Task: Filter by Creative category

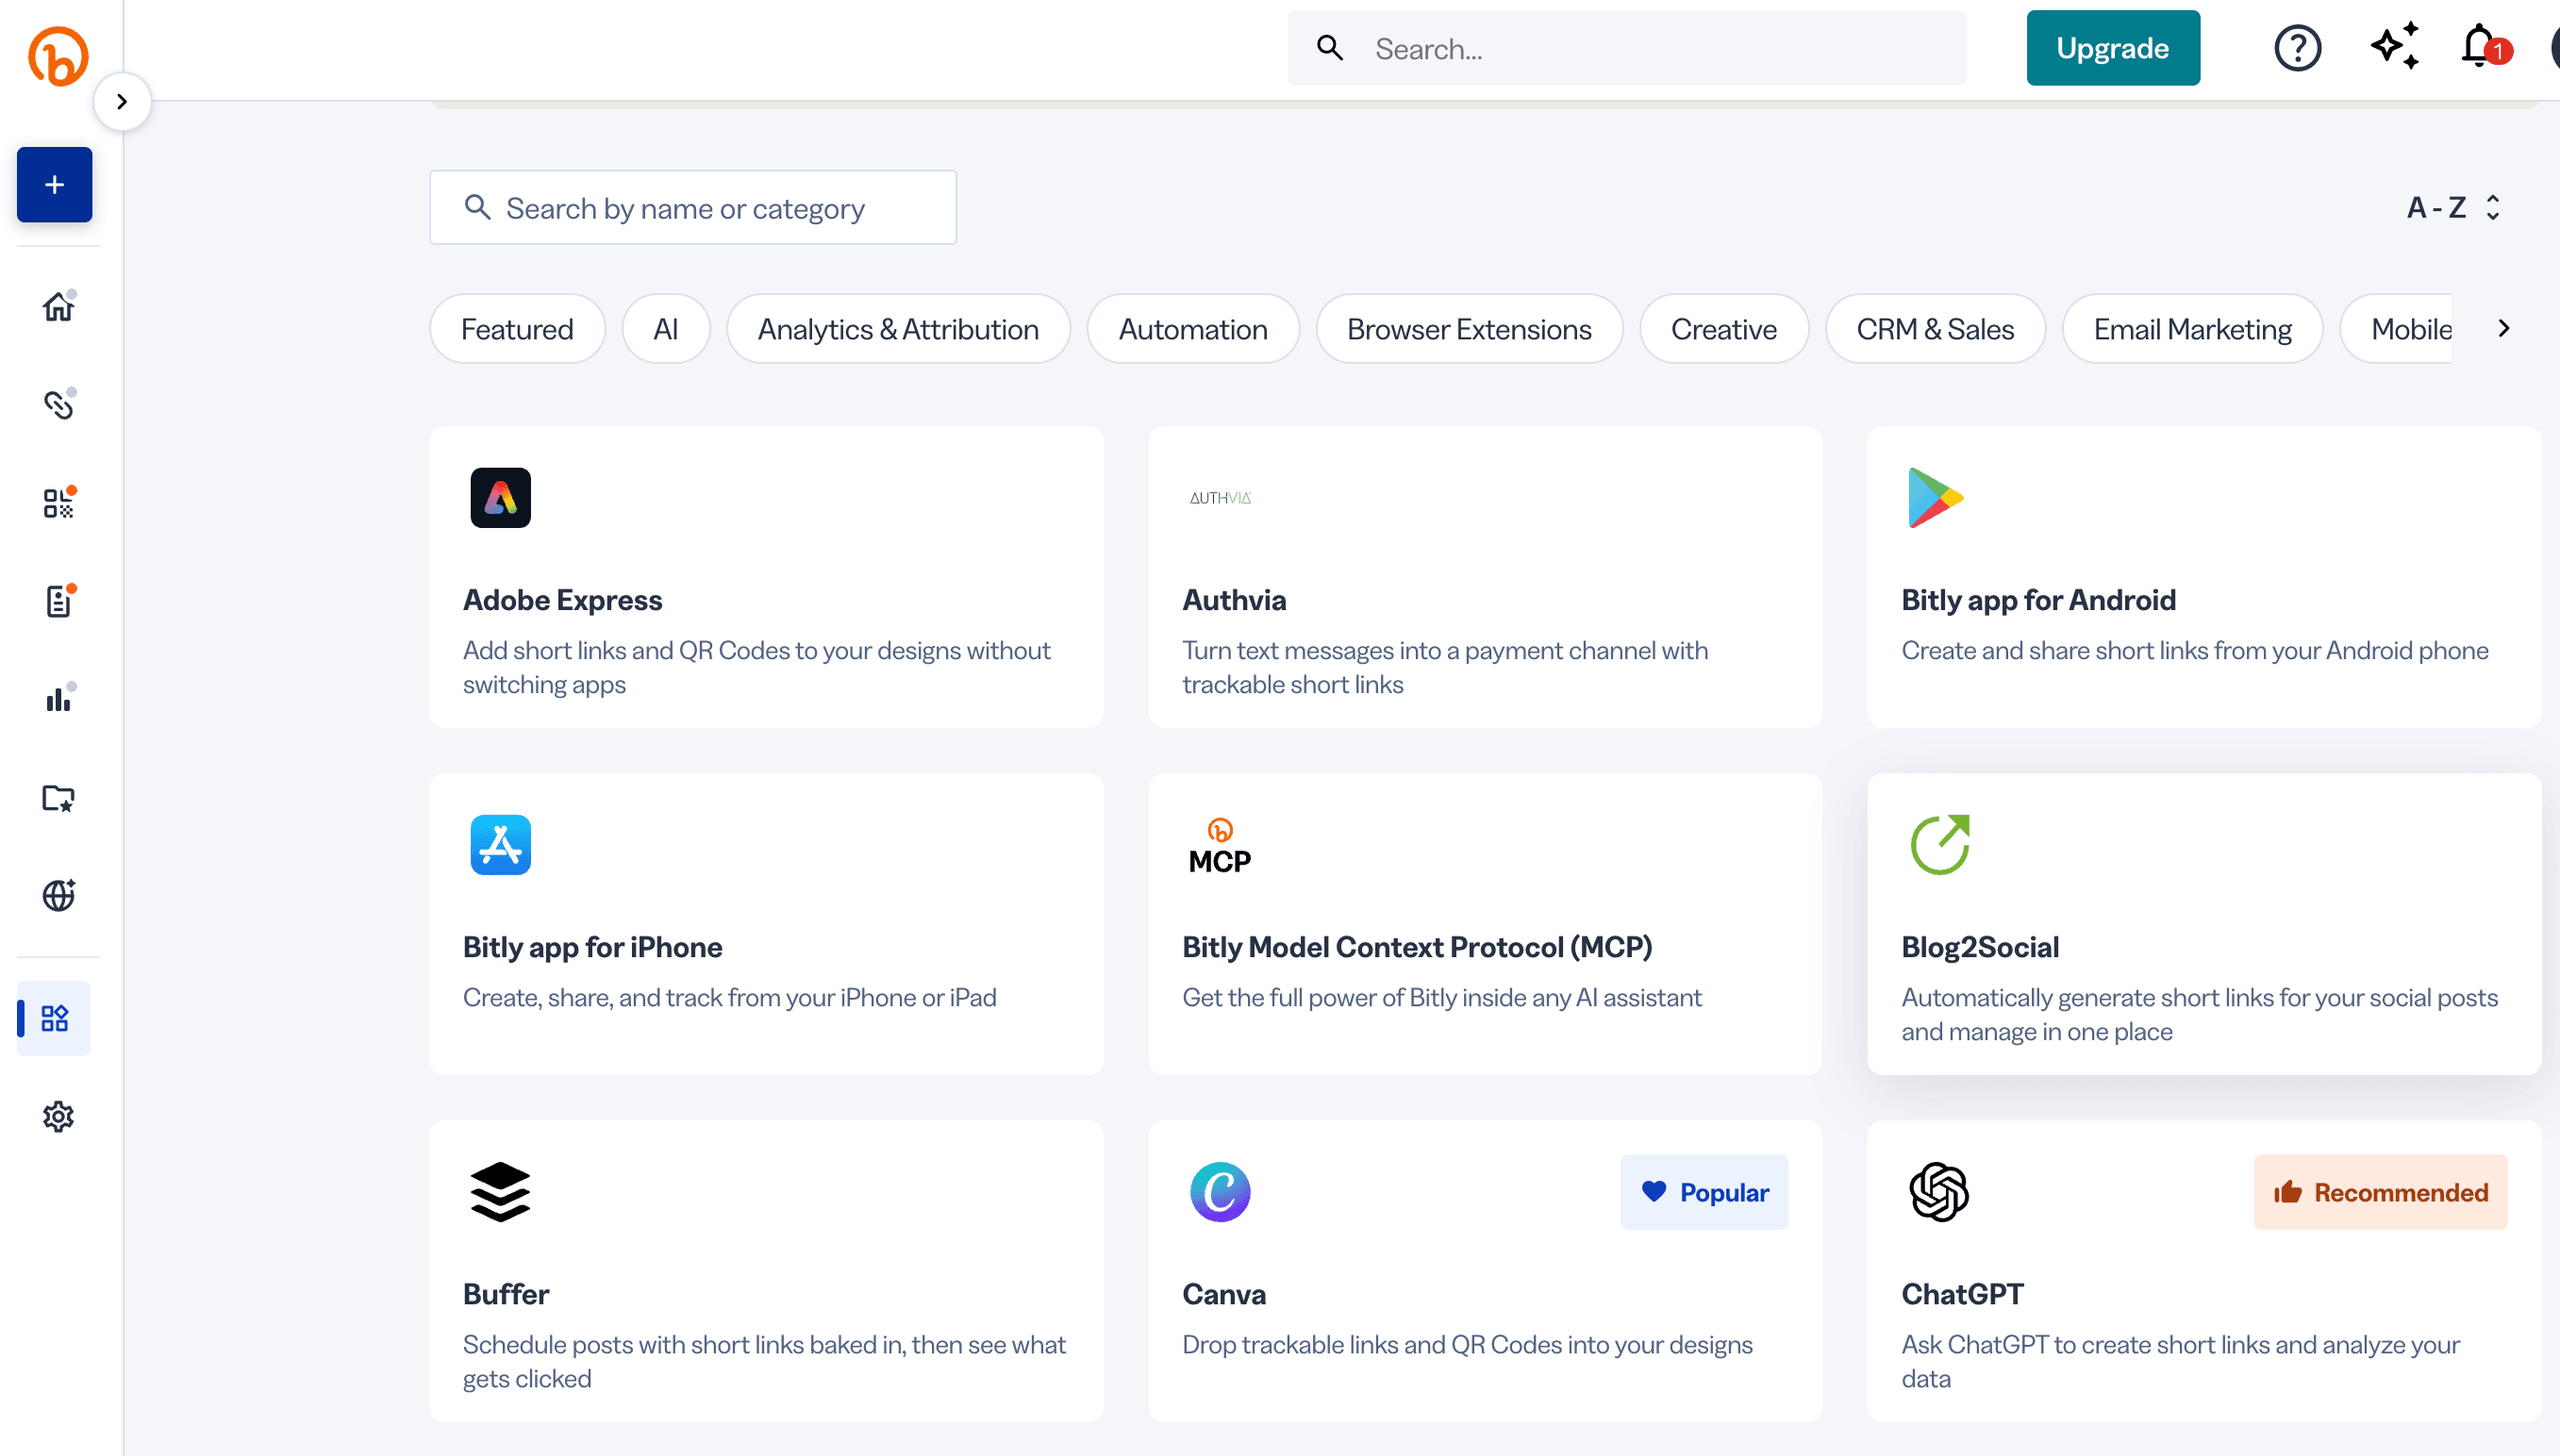Action: coord(1724,328)
